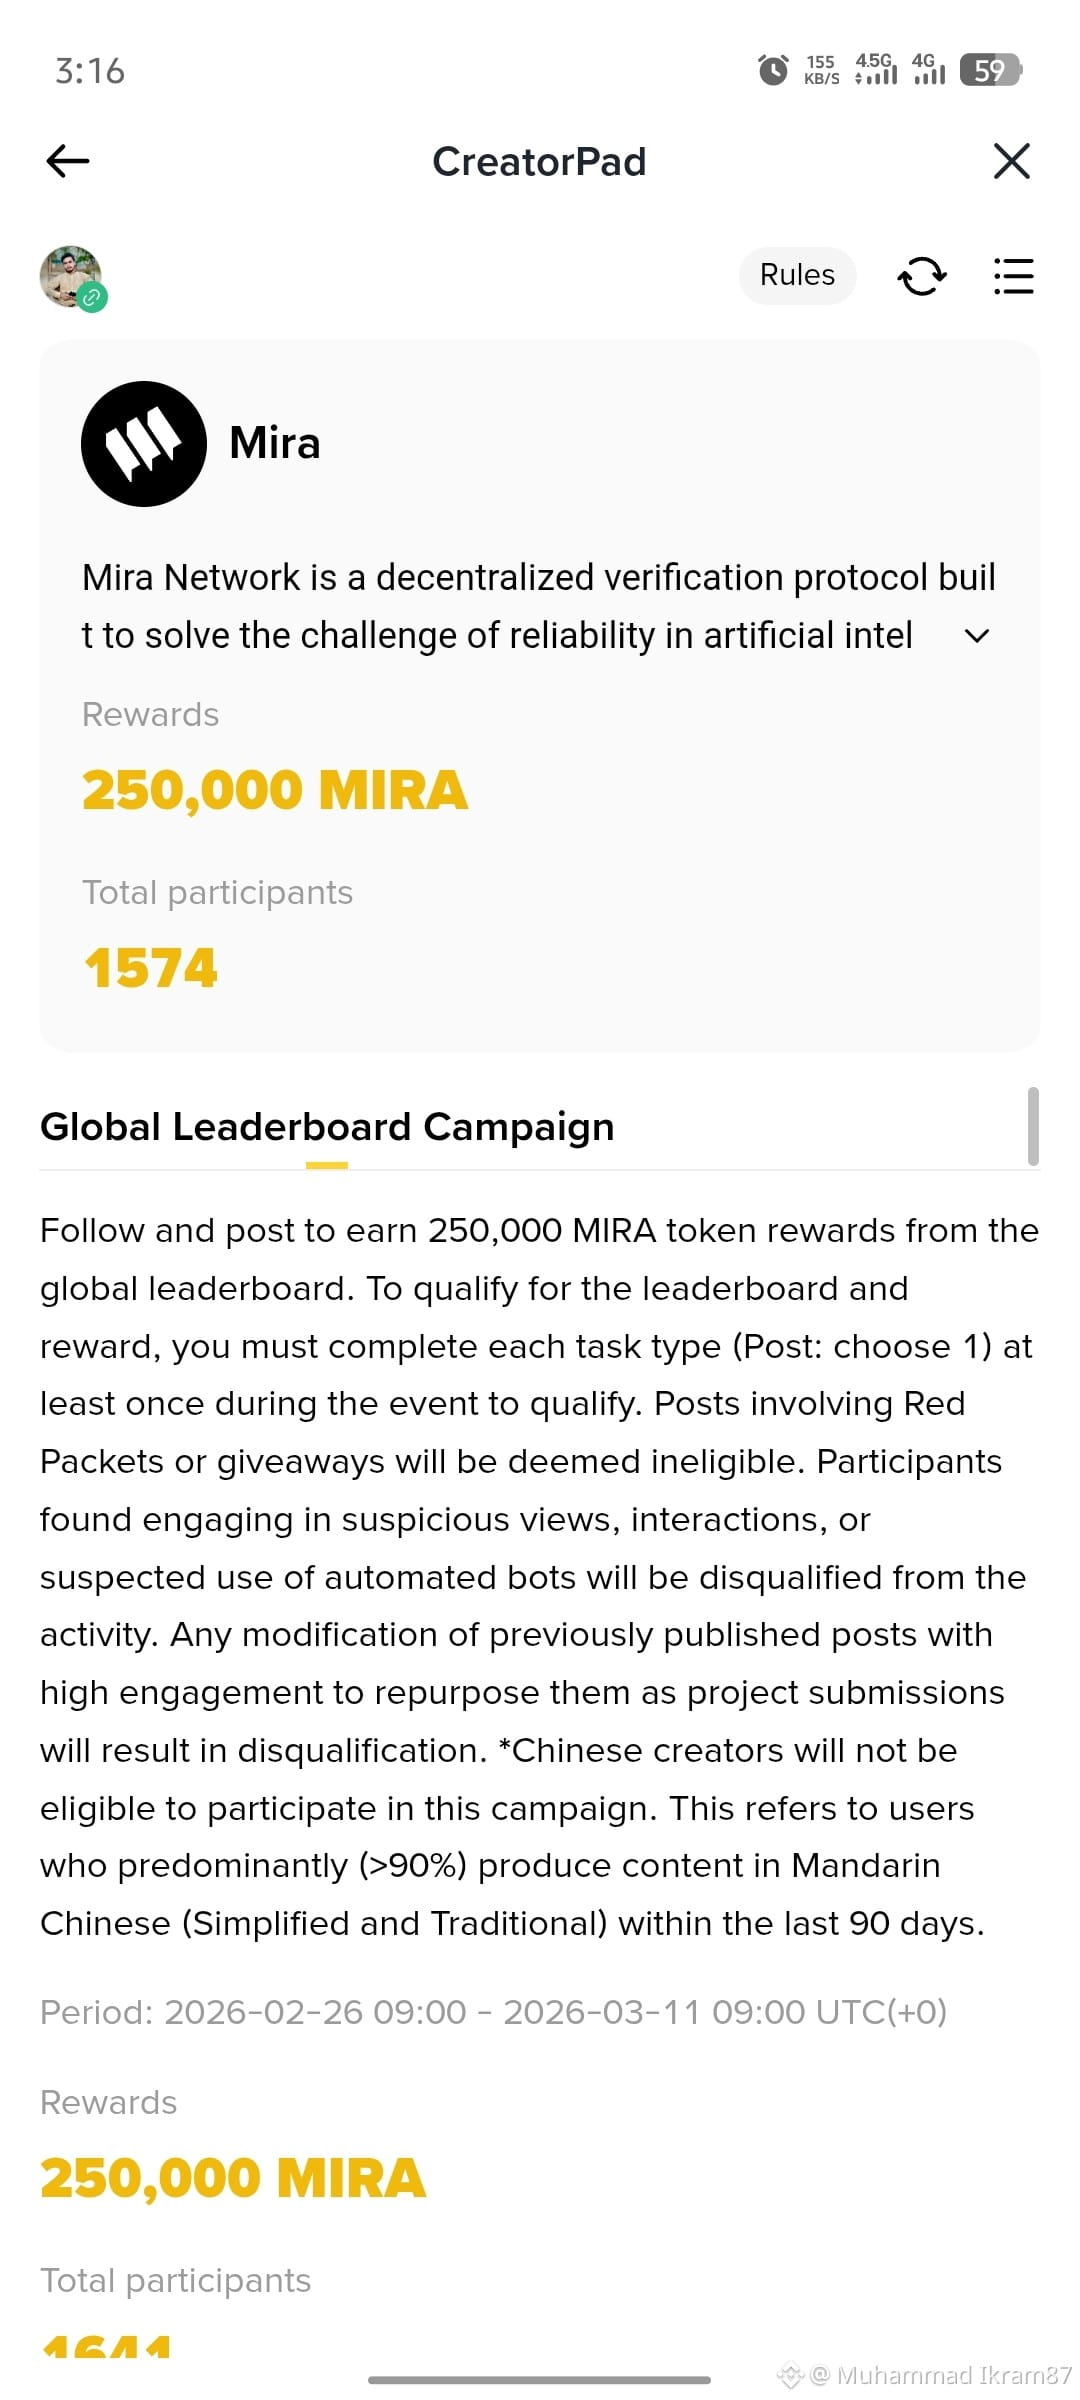Open the list menu icon

pos(1013,276)
